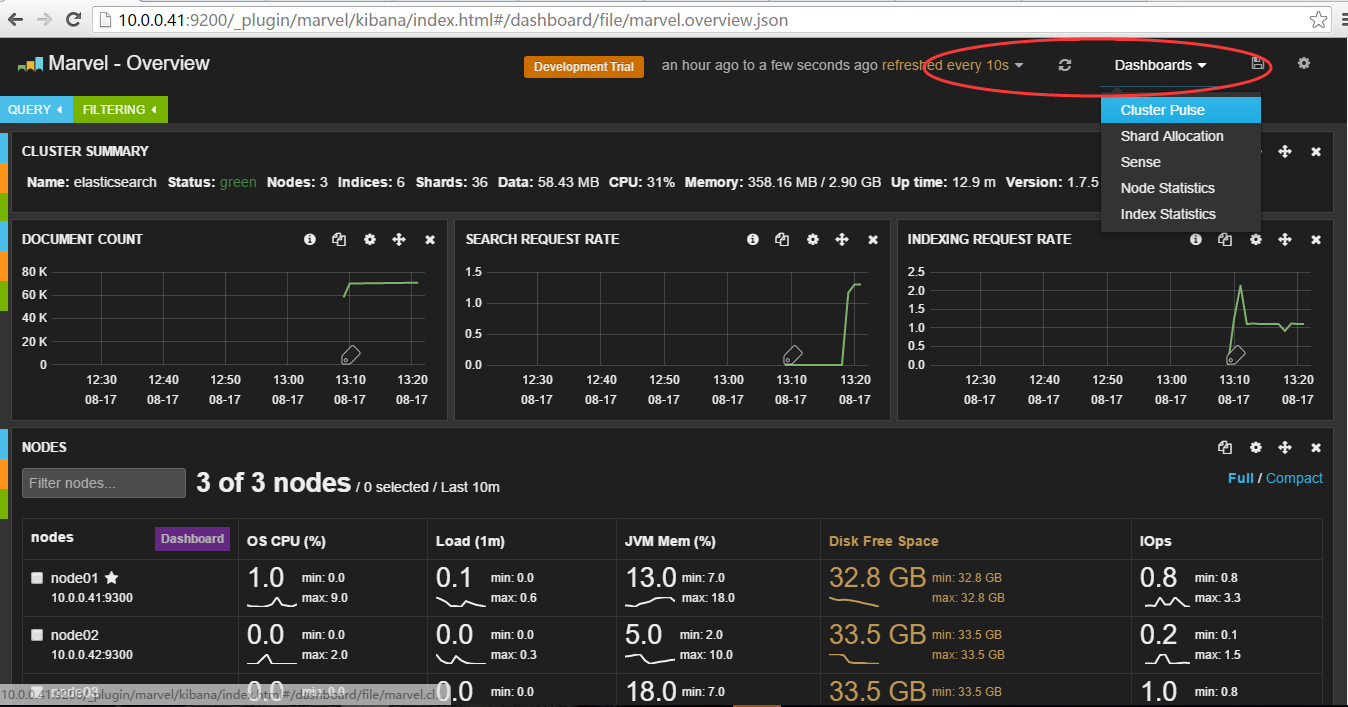Image resolution: width=1348 pixels, height=707 pixels.
Task: Configure the Nodes panel gear
Action: click(x=1256, y=448)
